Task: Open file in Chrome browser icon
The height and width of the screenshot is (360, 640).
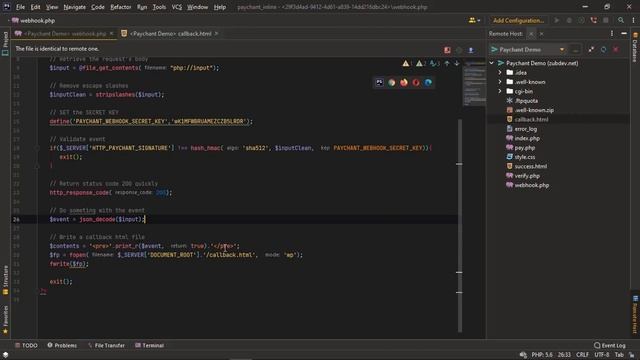Action: pyautogui.click(x=392, y=82)
